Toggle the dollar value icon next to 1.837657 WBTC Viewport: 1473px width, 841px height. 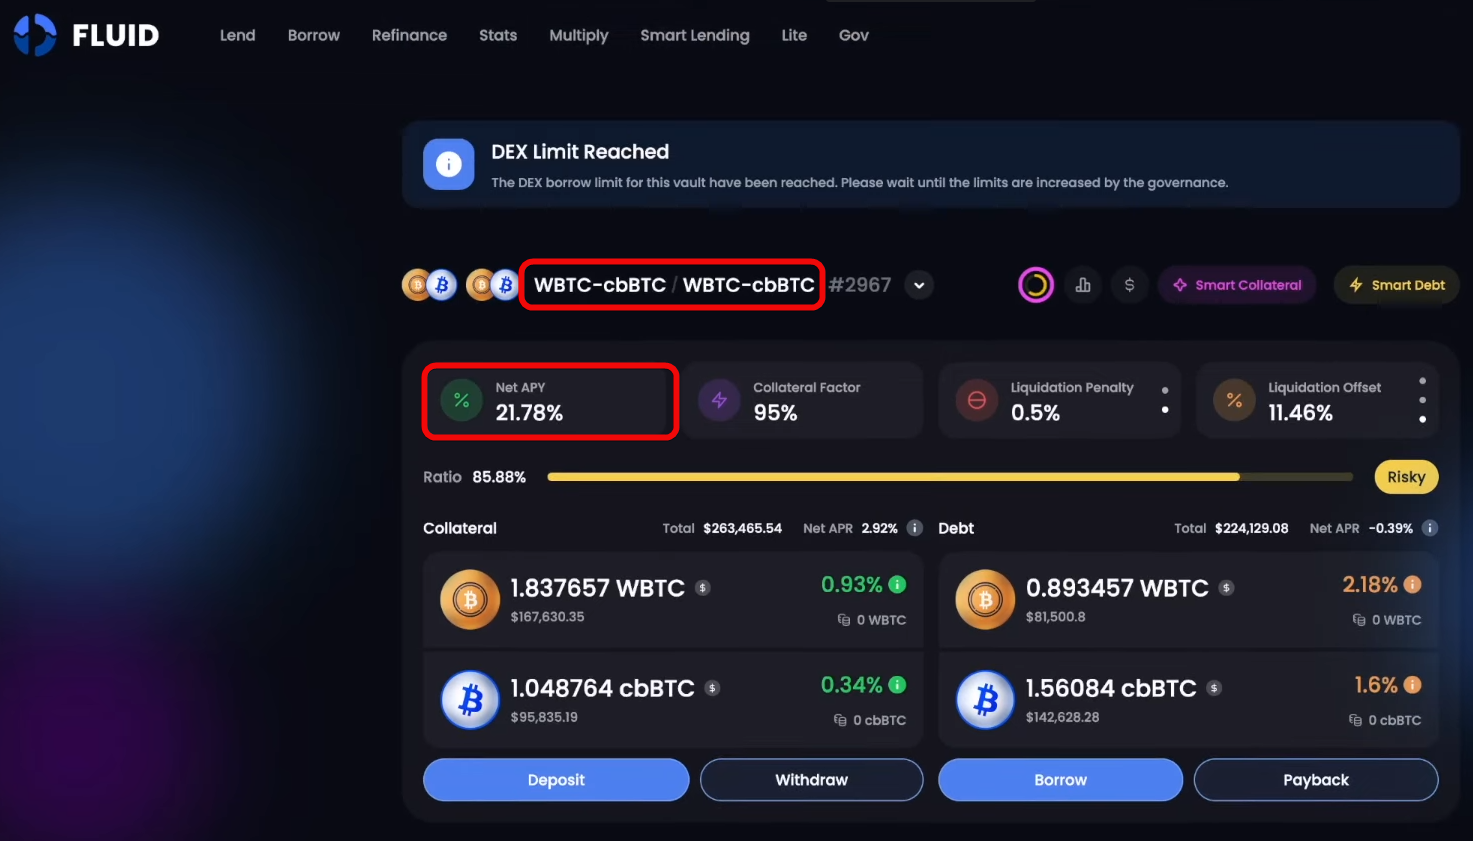click(x=703, y=588)
